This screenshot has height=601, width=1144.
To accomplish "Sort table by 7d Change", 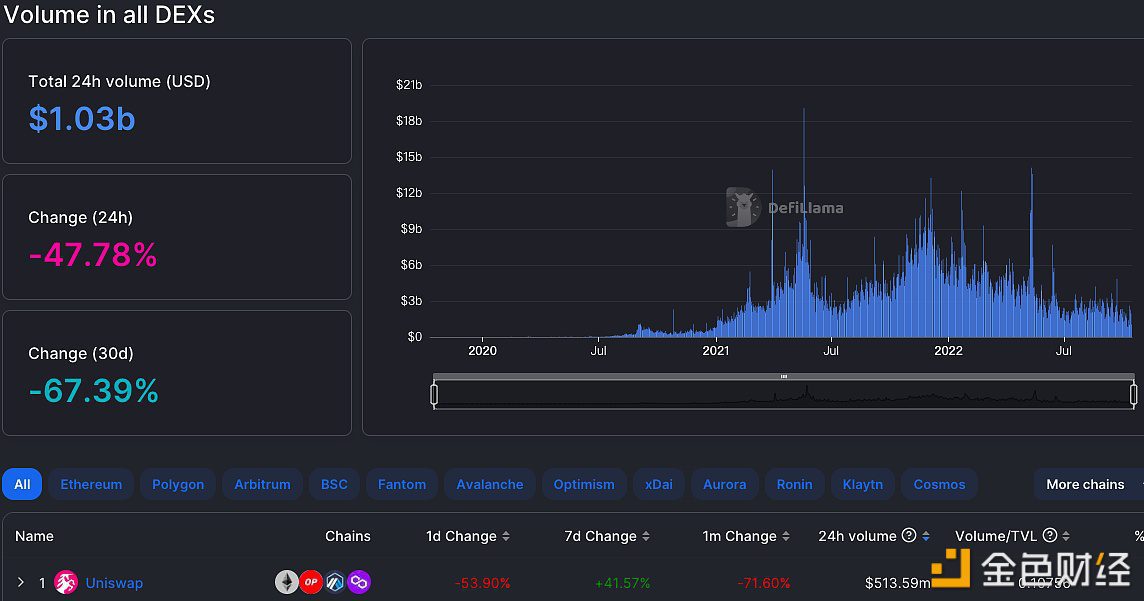I will (x=643, y=537).
